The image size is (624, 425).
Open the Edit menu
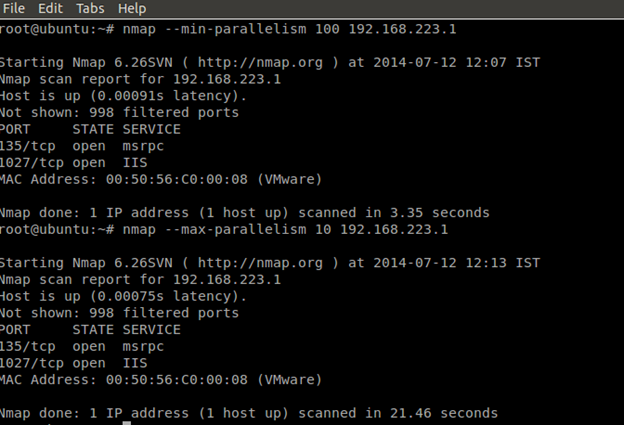[49, 8]
